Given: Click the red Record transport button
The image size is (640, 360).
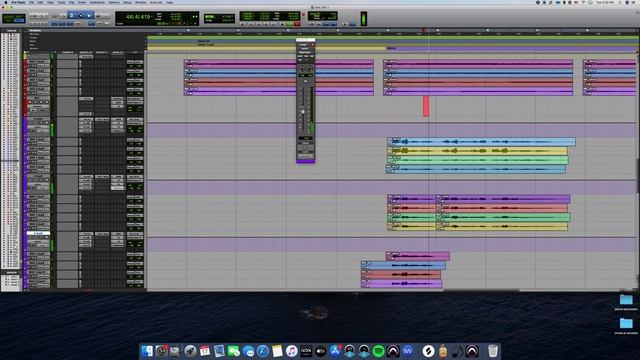Looking at the screenshot, I should point(297,24).
